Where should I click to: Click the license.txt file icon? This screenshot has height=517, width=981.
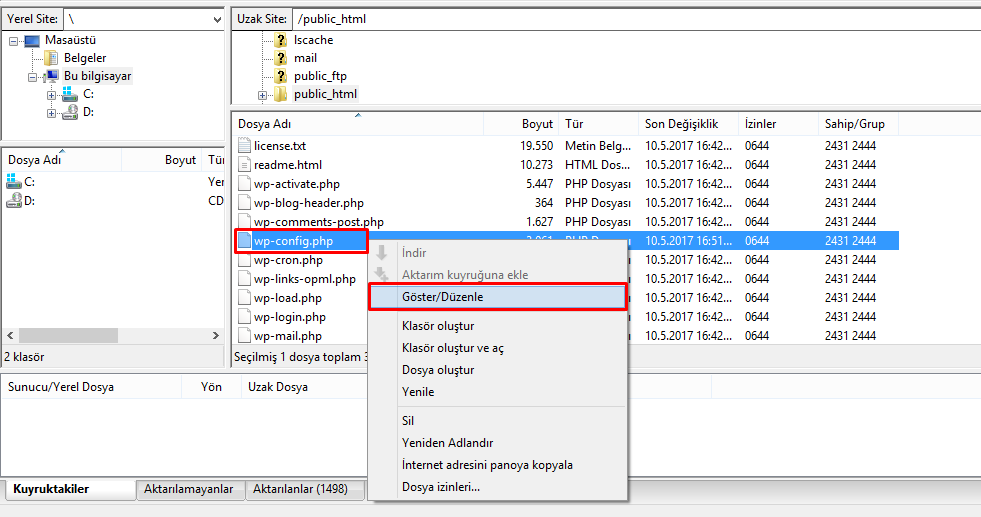245,146
